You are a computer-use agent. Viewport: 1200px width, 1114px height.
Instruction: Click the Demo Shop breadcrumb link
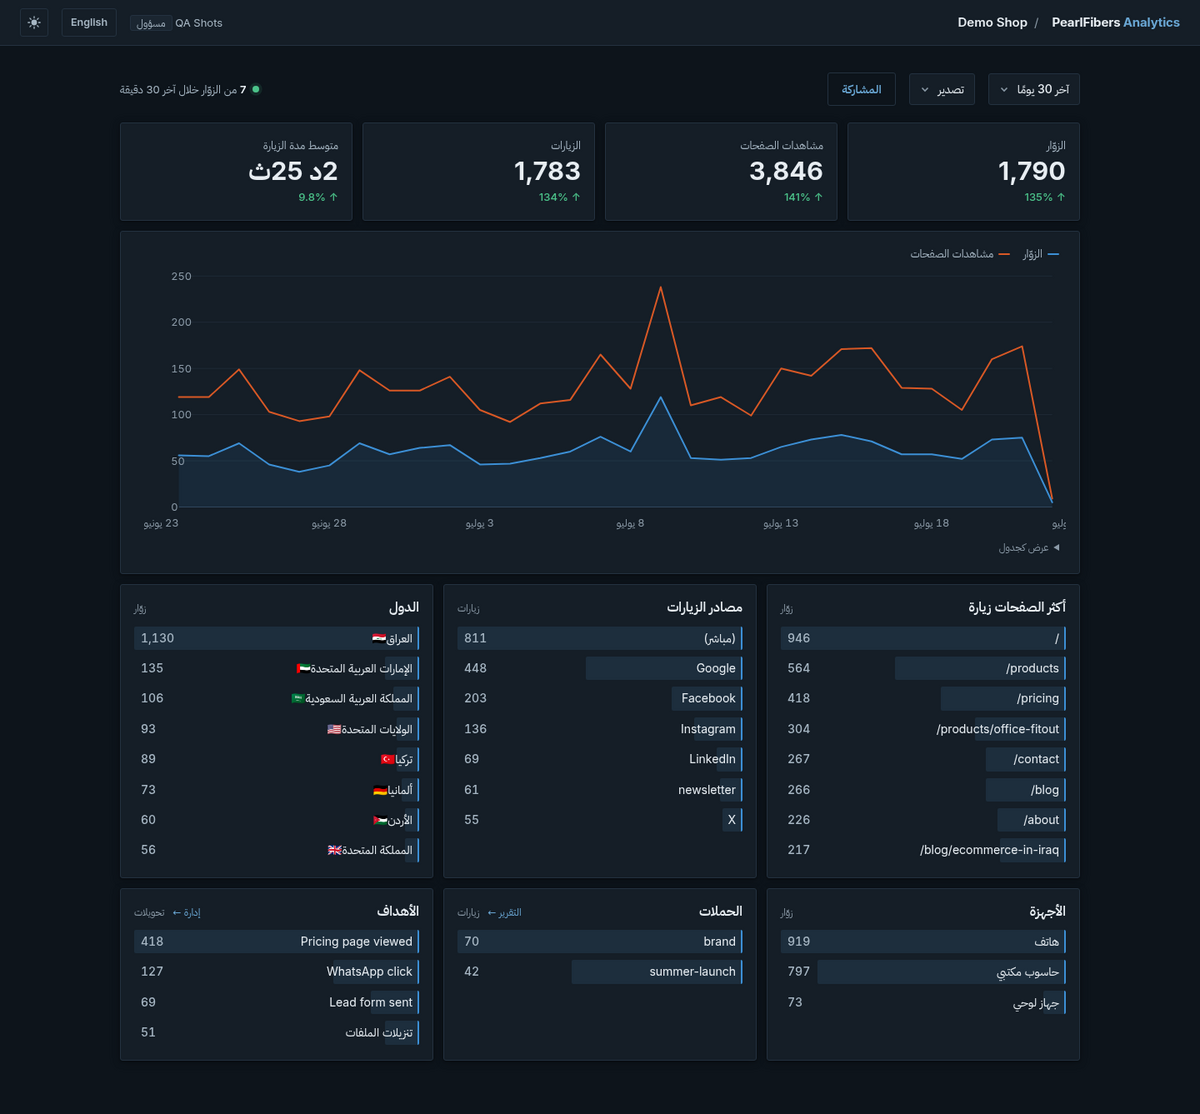[x=992, y=22]
